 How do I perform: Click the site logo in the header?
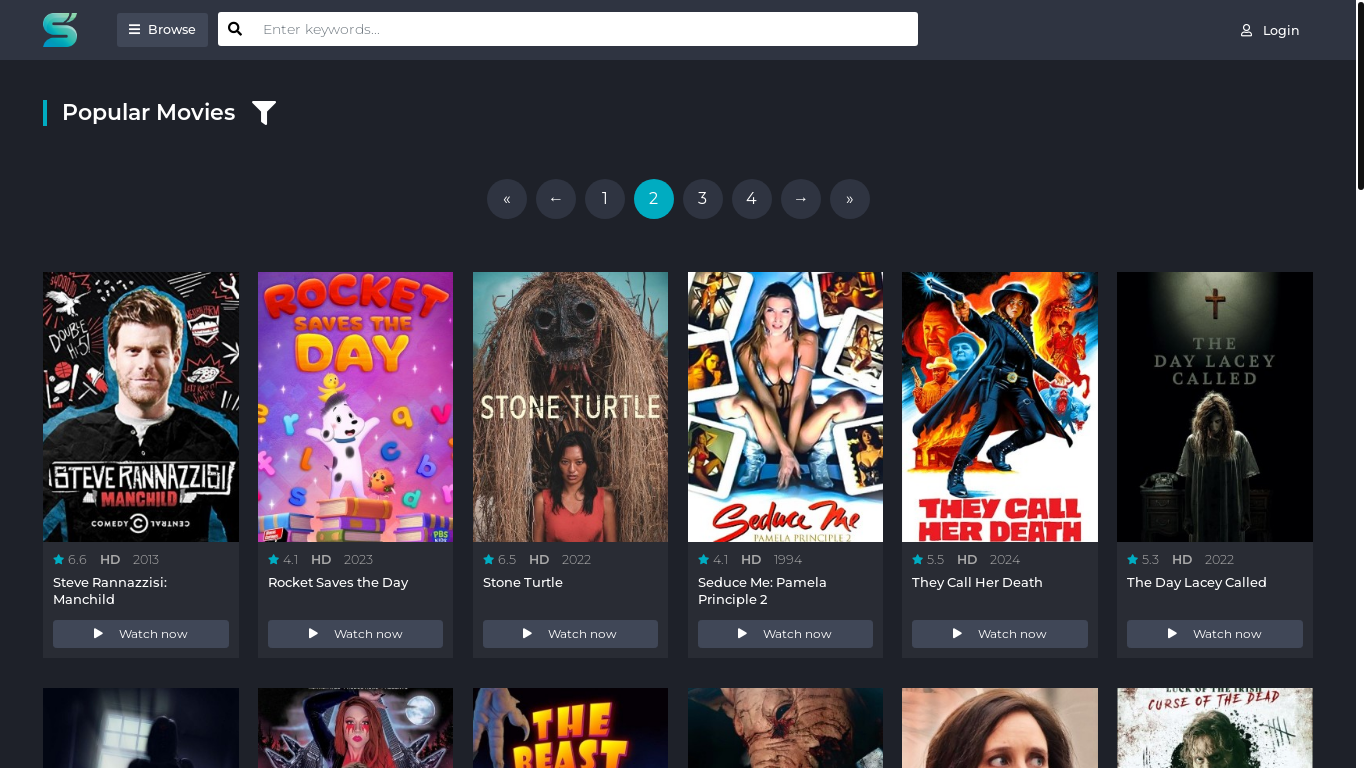point(60,30)
